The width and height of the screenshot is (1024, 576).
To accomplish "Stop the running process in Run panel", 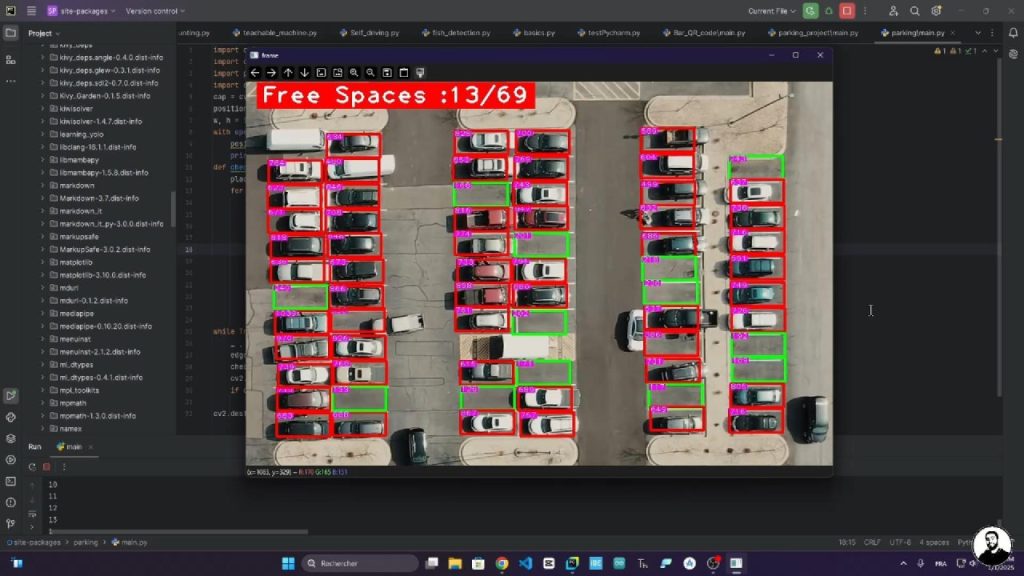I will (x=46, y=467).
